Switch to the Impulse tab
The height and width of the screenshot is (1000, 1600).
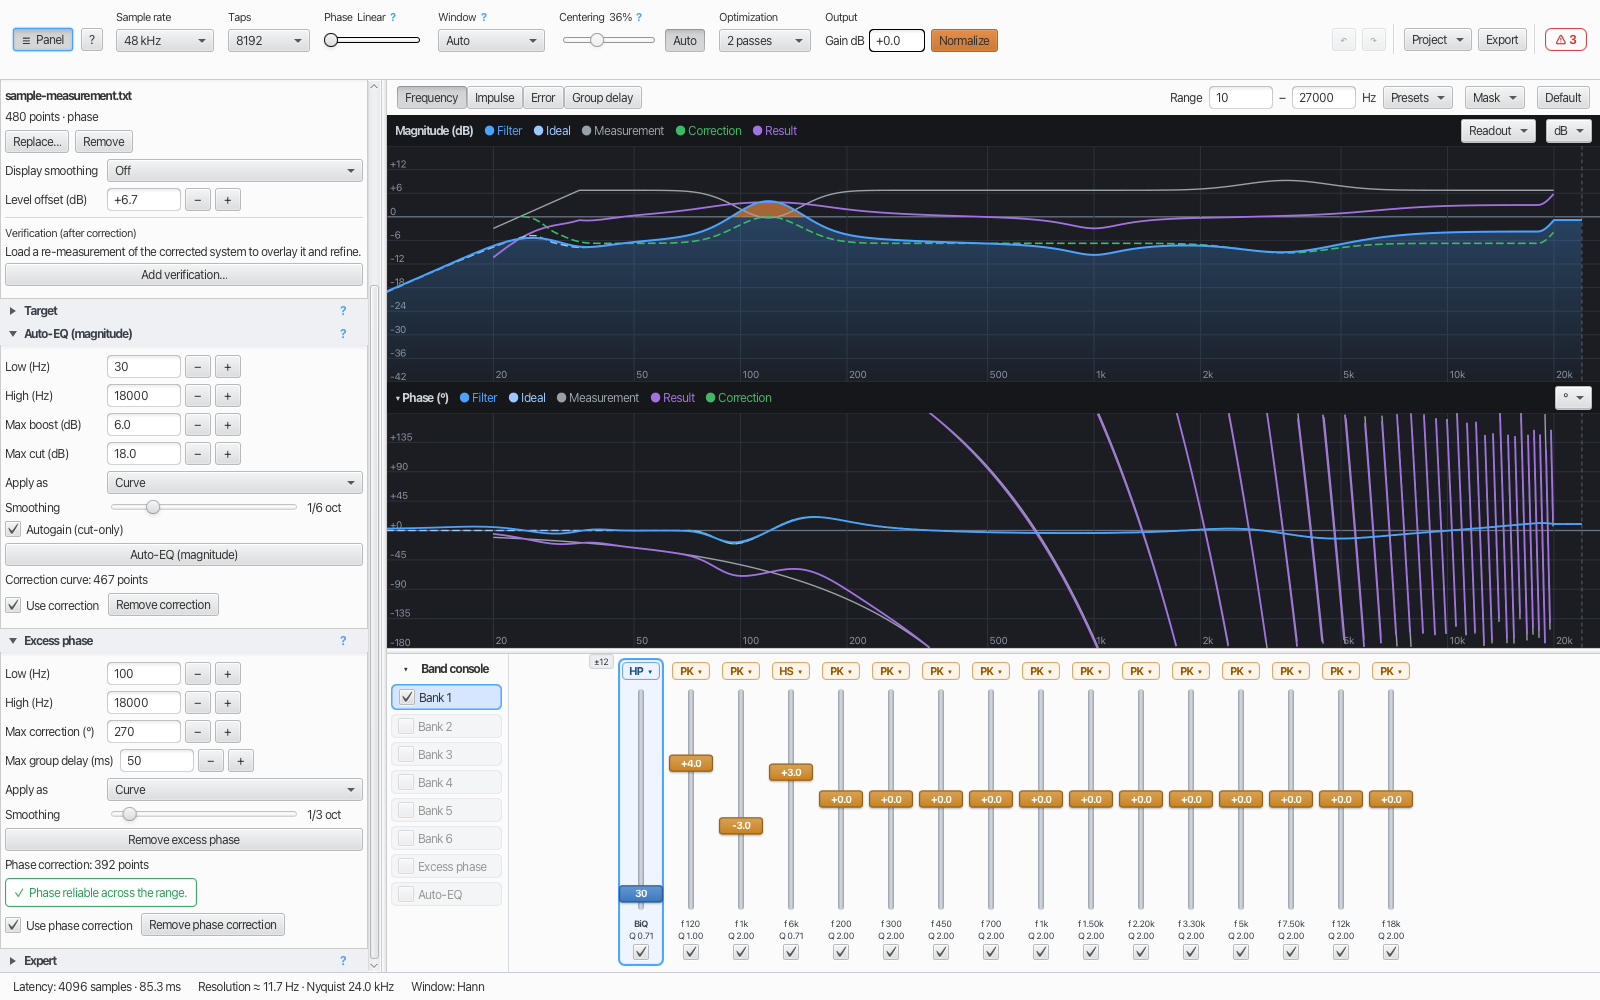pyautogui.click(x=494, y=98)
